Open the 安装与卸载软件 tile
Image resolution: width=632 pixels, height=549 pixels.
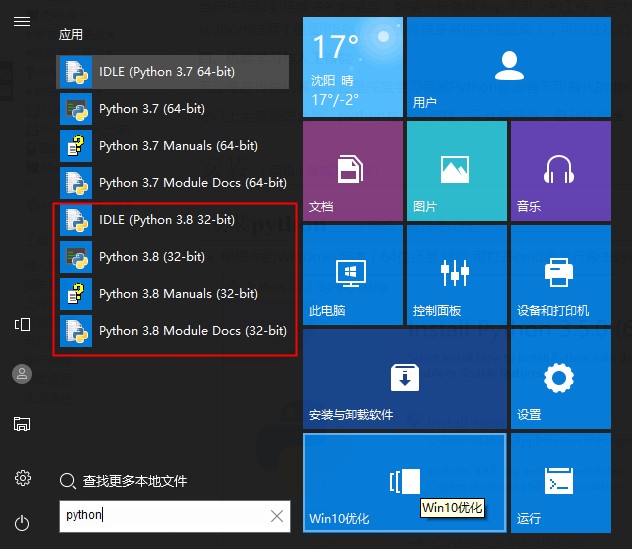(405, 379)
